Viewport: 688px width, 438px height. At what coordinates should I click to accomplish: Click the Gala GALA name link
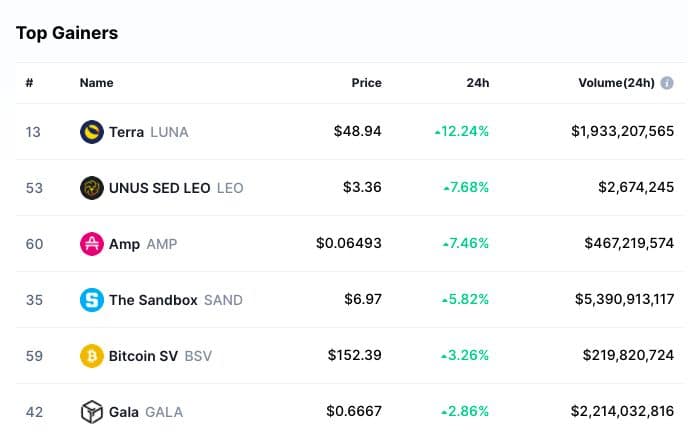[x=124, y=412]
